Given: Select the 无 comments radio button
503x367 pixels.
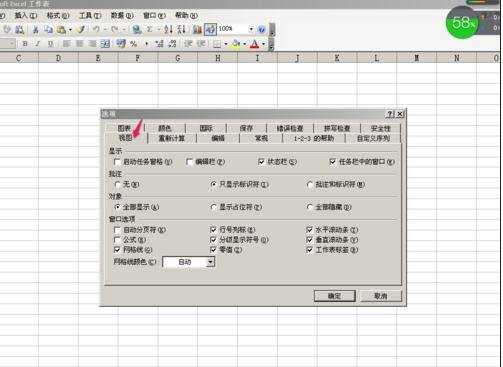Looking at the screenshot, I should [x=117, y=184].
